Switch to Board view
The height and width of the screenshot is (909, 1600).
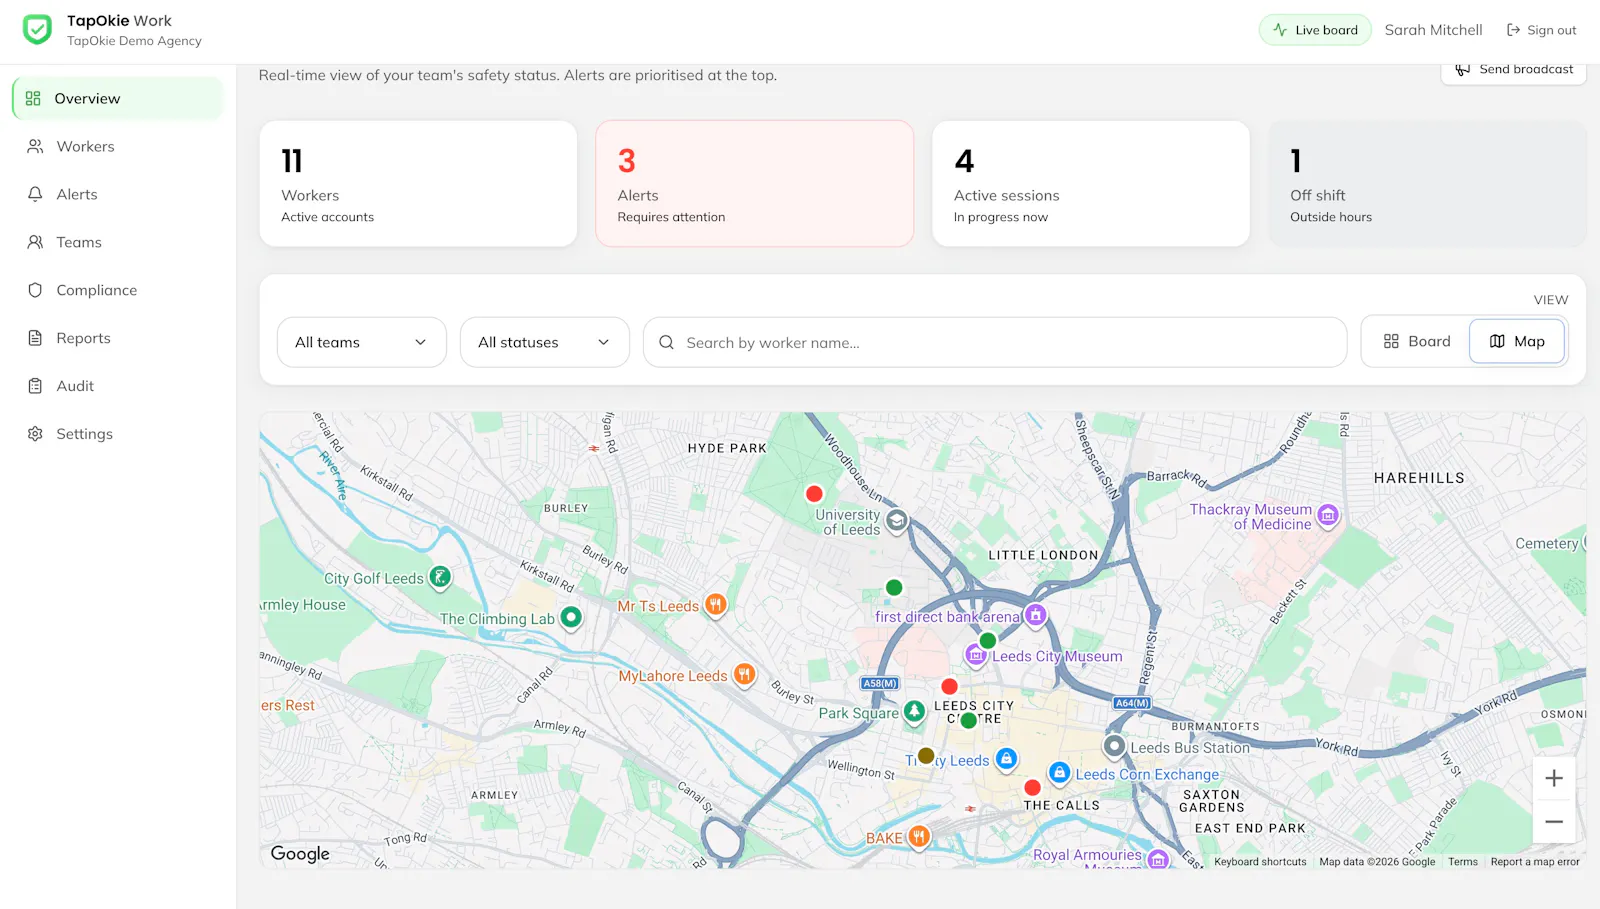click(x=1416, y=341)
